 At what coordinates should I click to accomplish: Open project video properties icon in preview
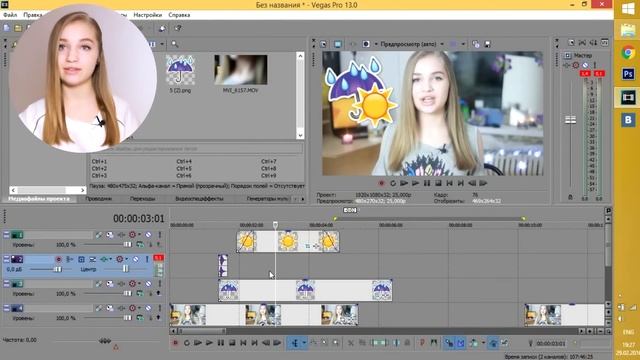[324, 44]
